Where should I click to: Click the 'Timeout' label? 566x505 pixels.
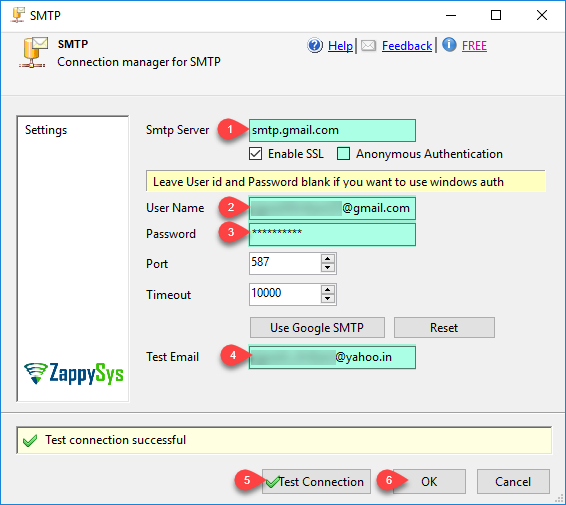169,295
